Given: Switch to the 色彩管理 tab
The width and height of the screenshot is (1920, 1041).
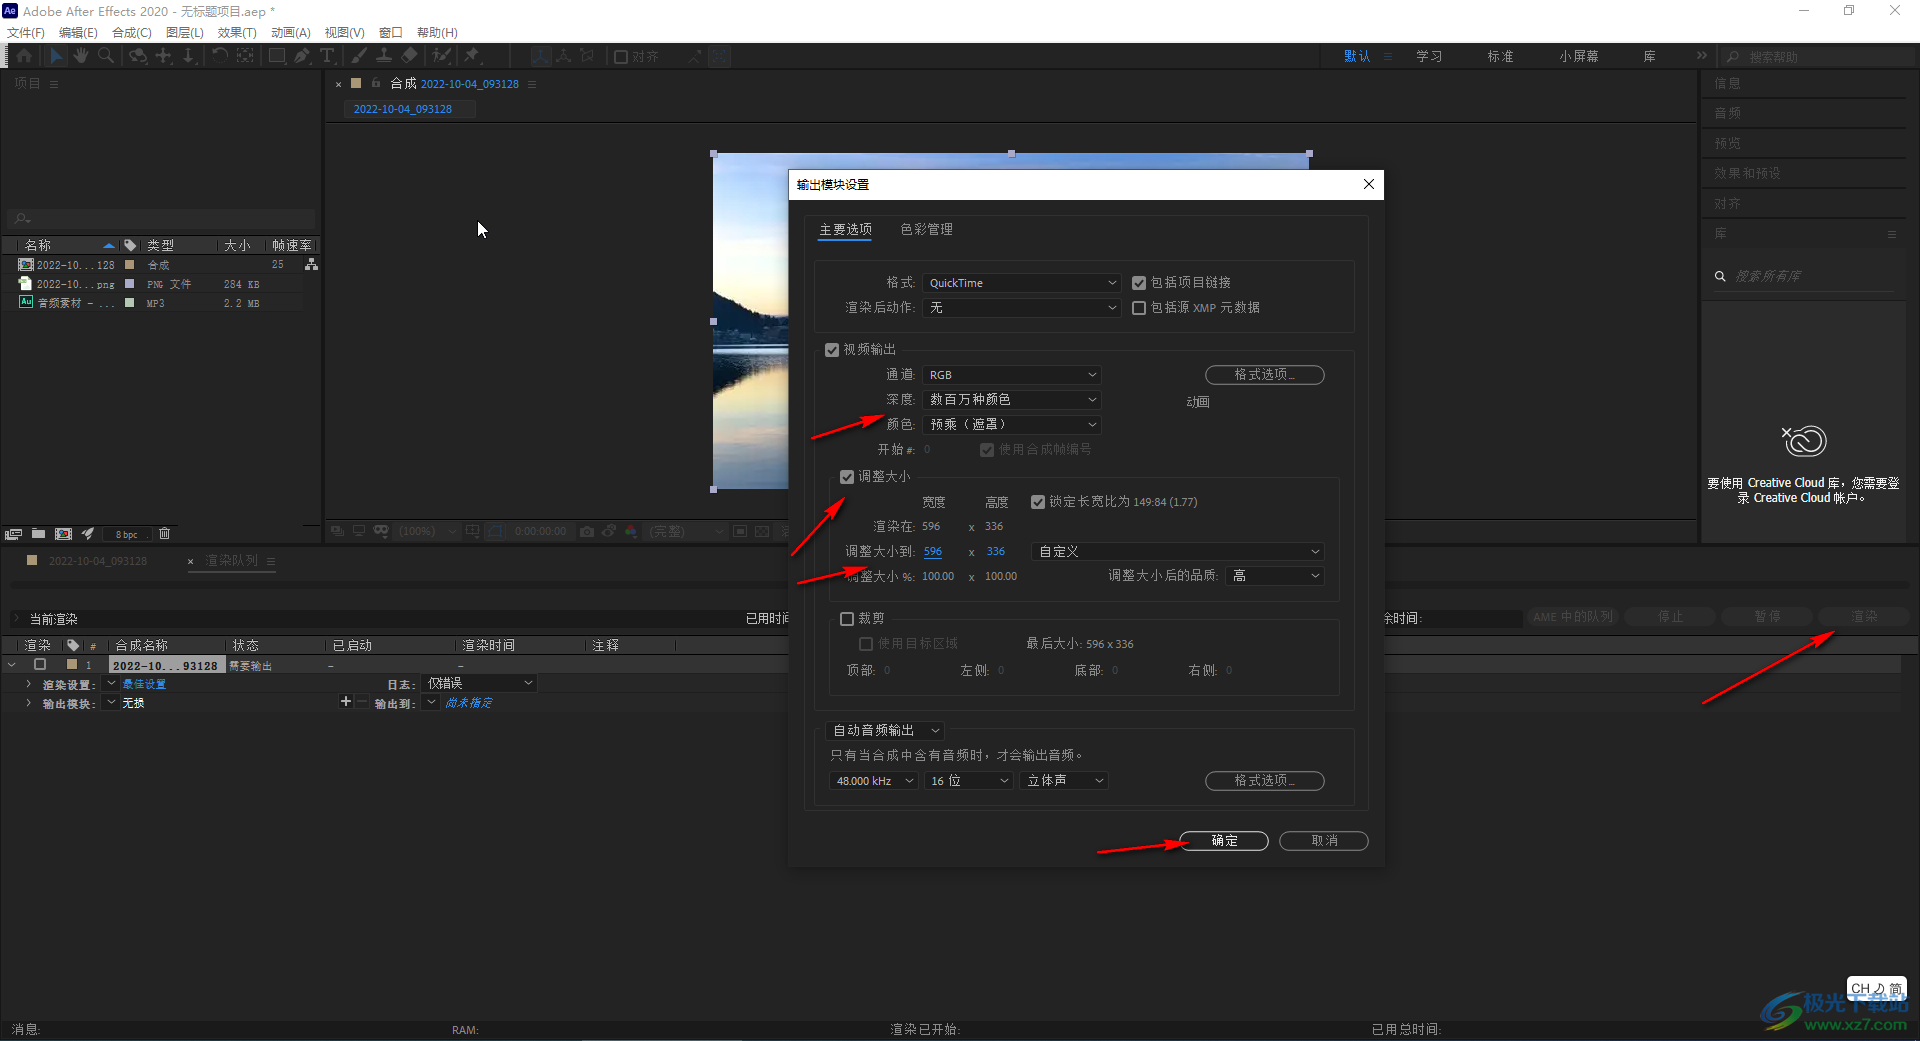Looking at the screenshot, I should [926, 230].
